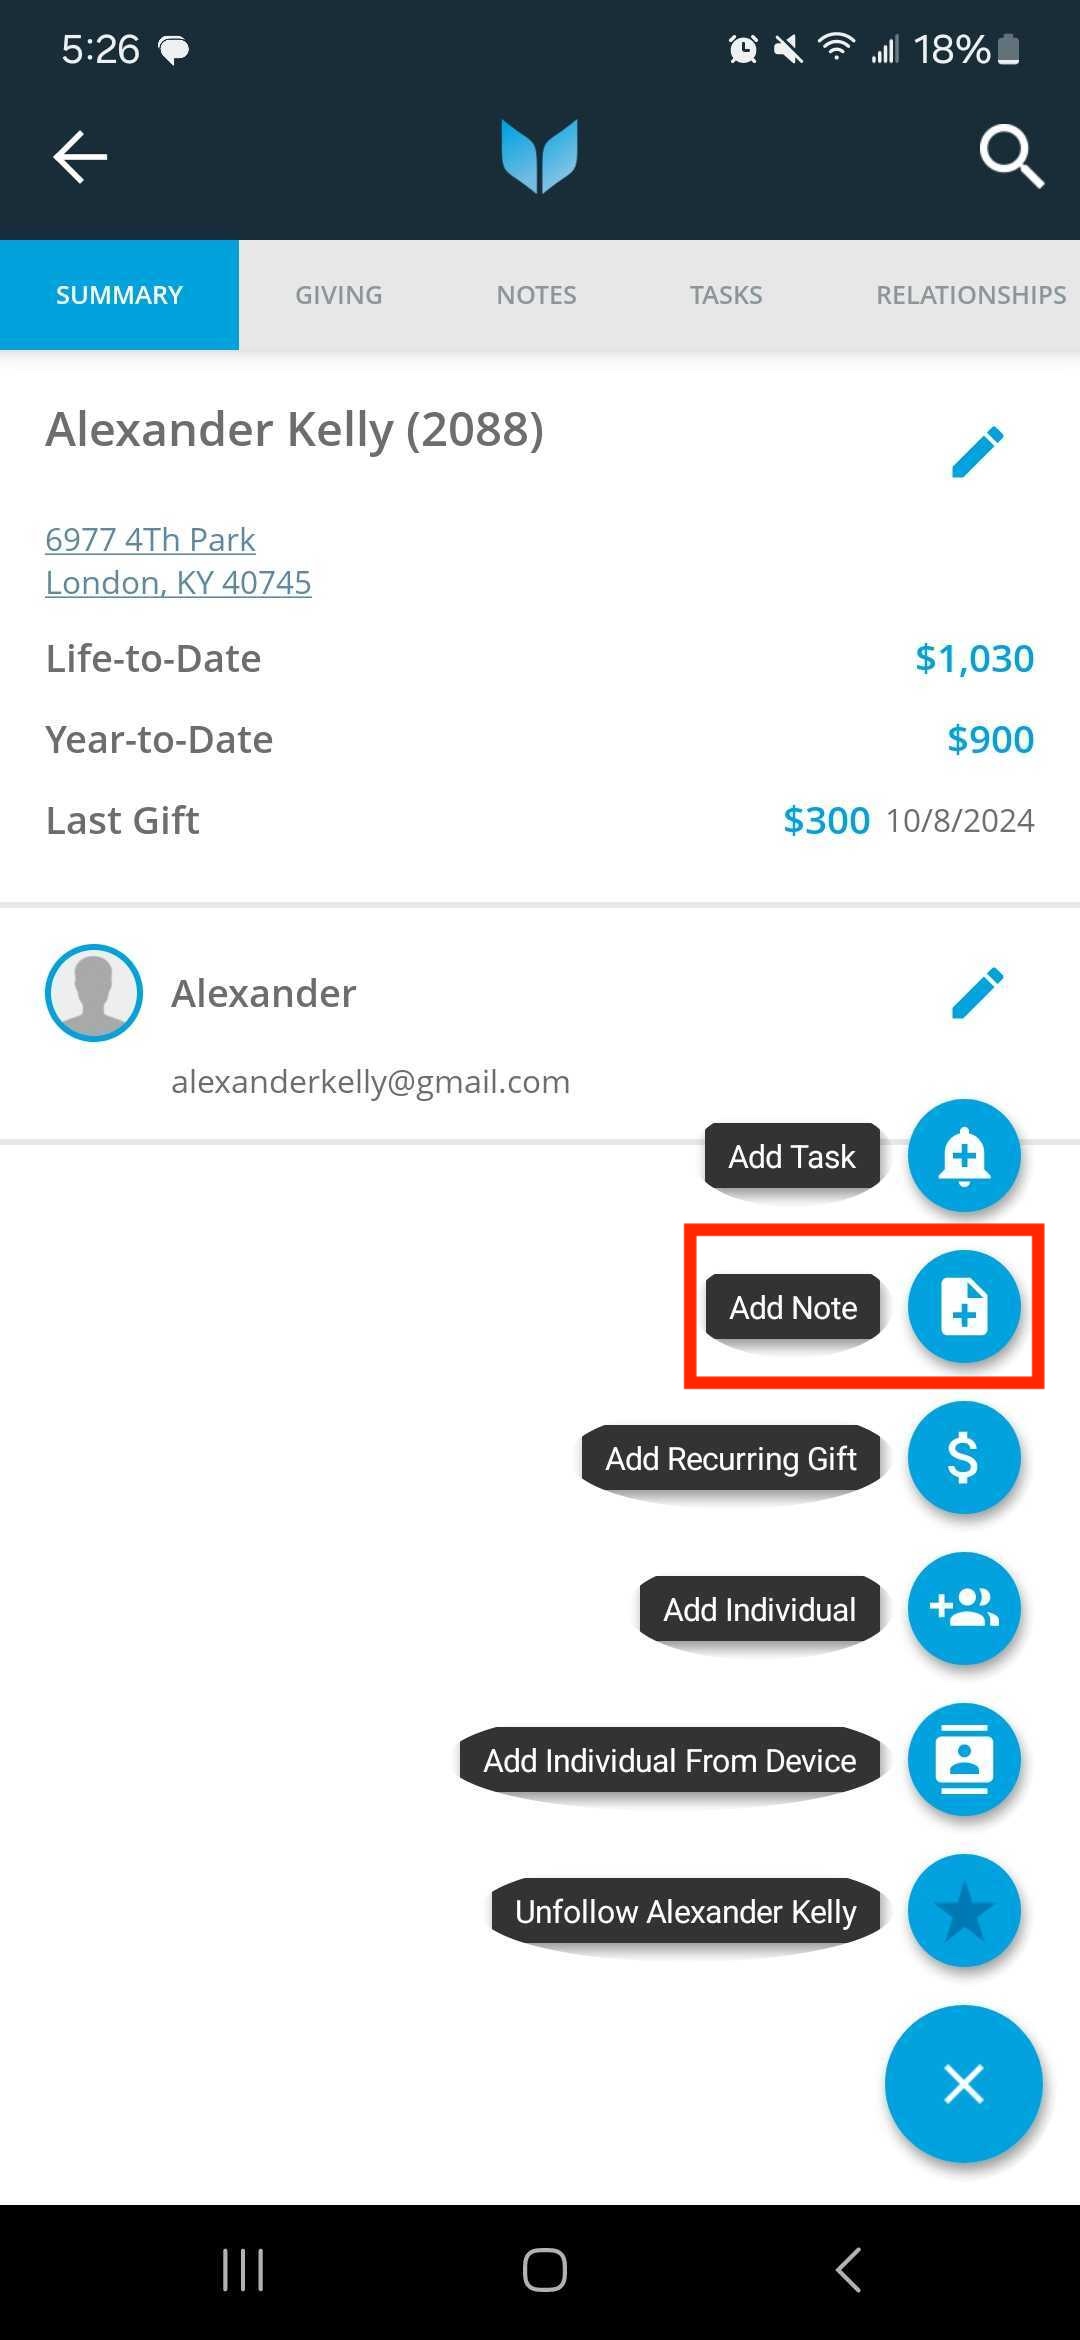Switch to the Notes tab
This screenshot has width=1080, height=2340.
[536, 295]
